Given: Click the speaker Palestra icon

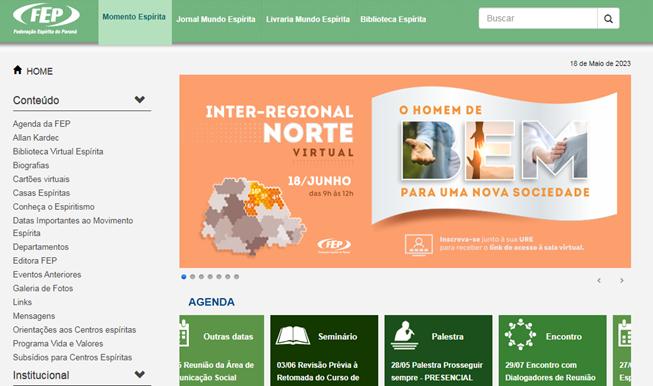Looking at the screenshot, I should pos(404,335).
